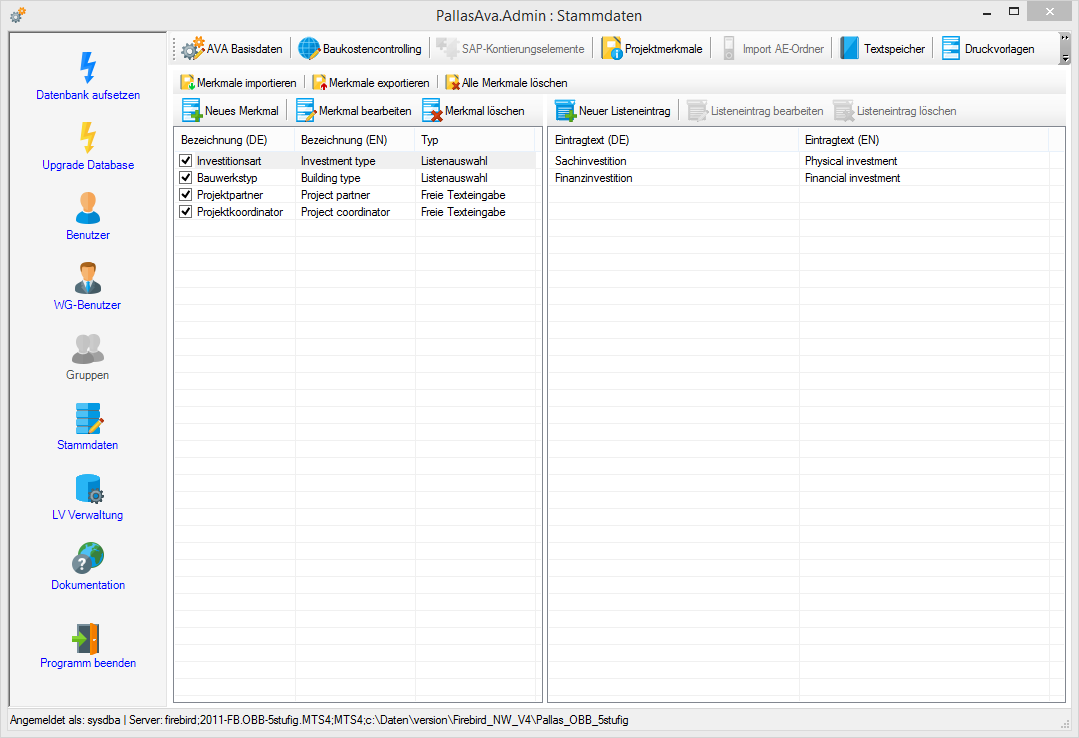
Task: Click the Bezeichnung (EN) column header
Action: 355,140
